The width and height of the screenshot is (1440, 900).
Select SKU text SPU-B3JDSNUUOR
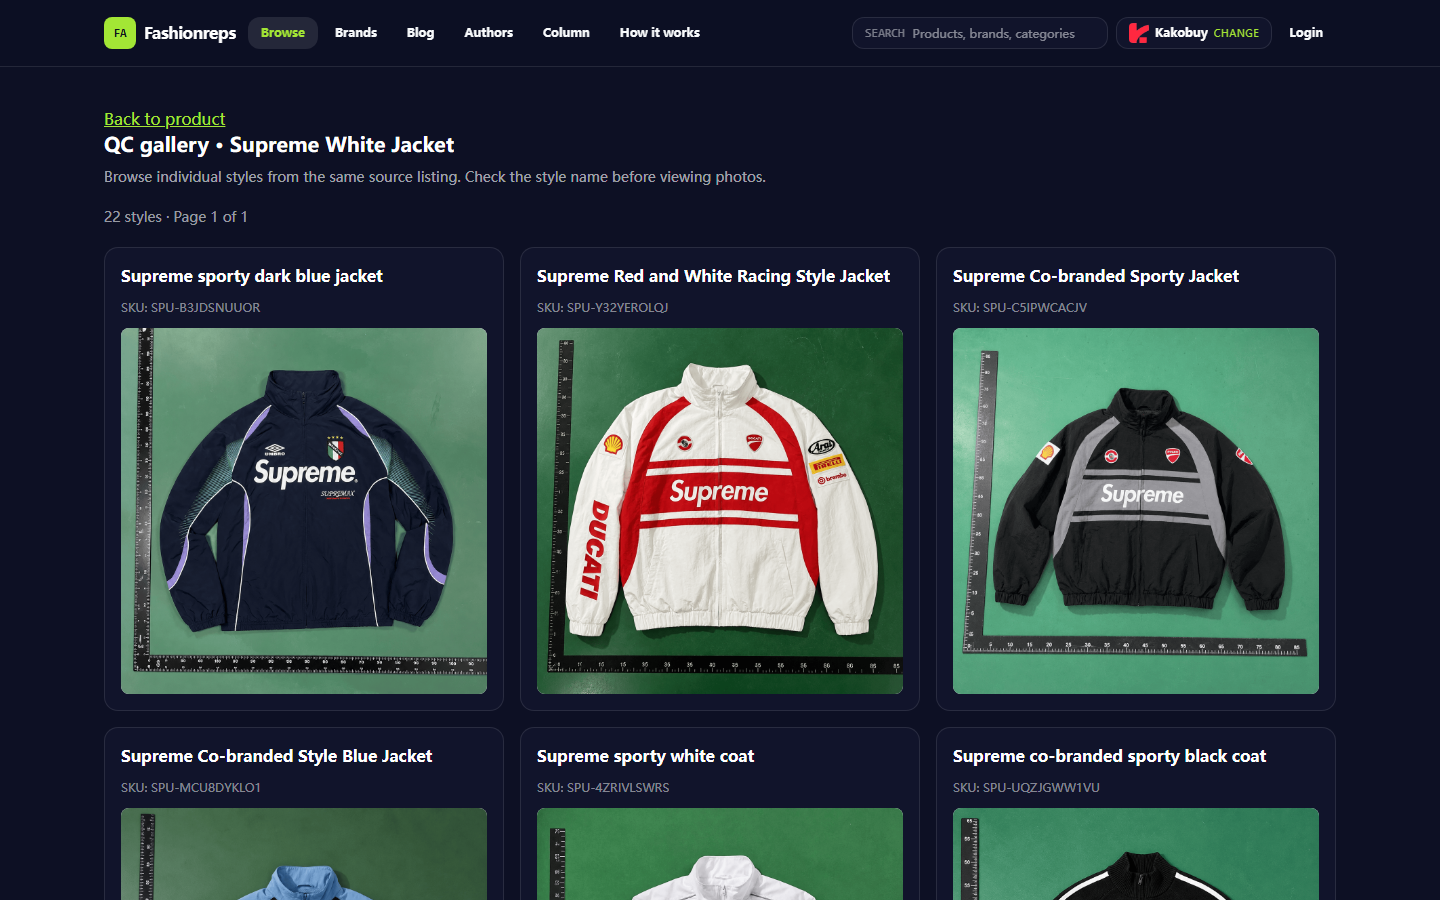pyautogui.click(x=205, y=308)
